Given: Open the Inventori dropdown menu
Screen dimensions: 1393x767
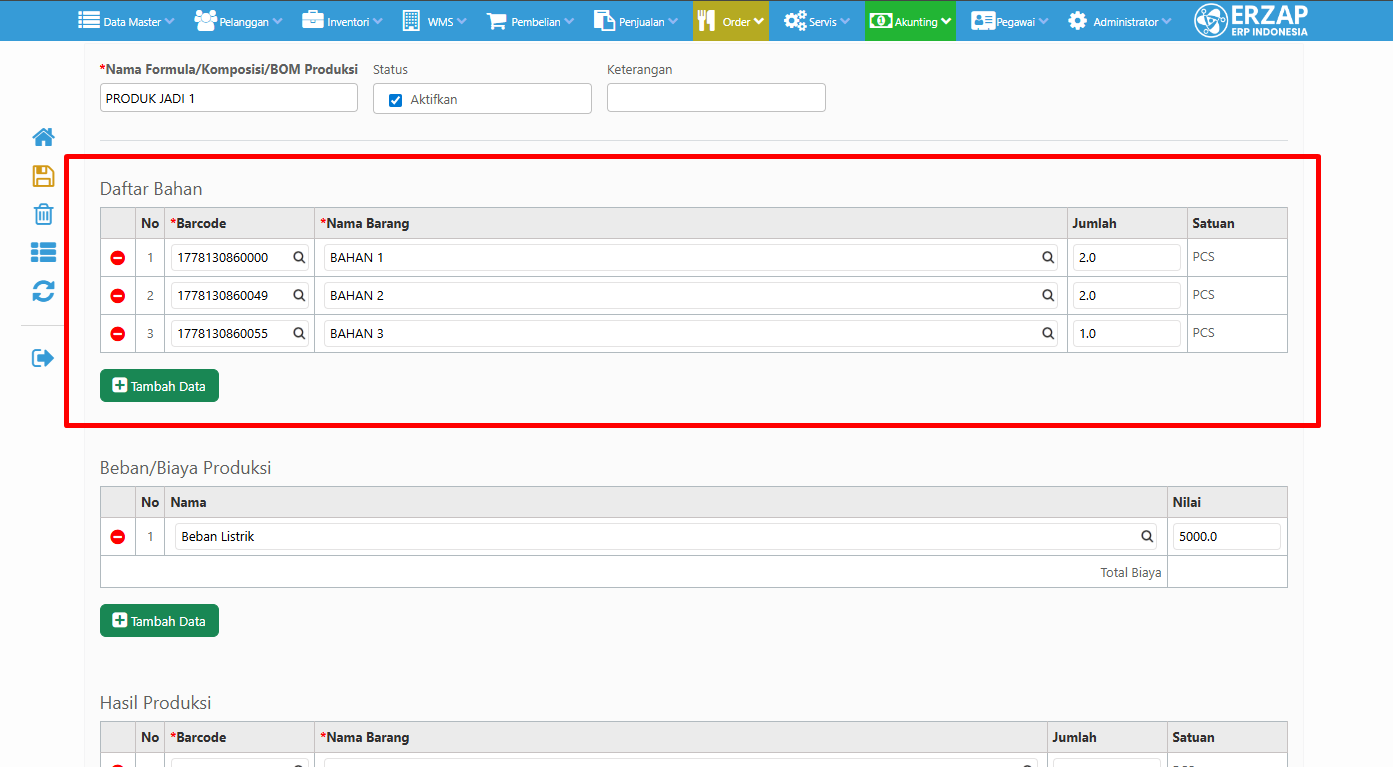Looking at the screenshot, I should click(x=342, y=21).
